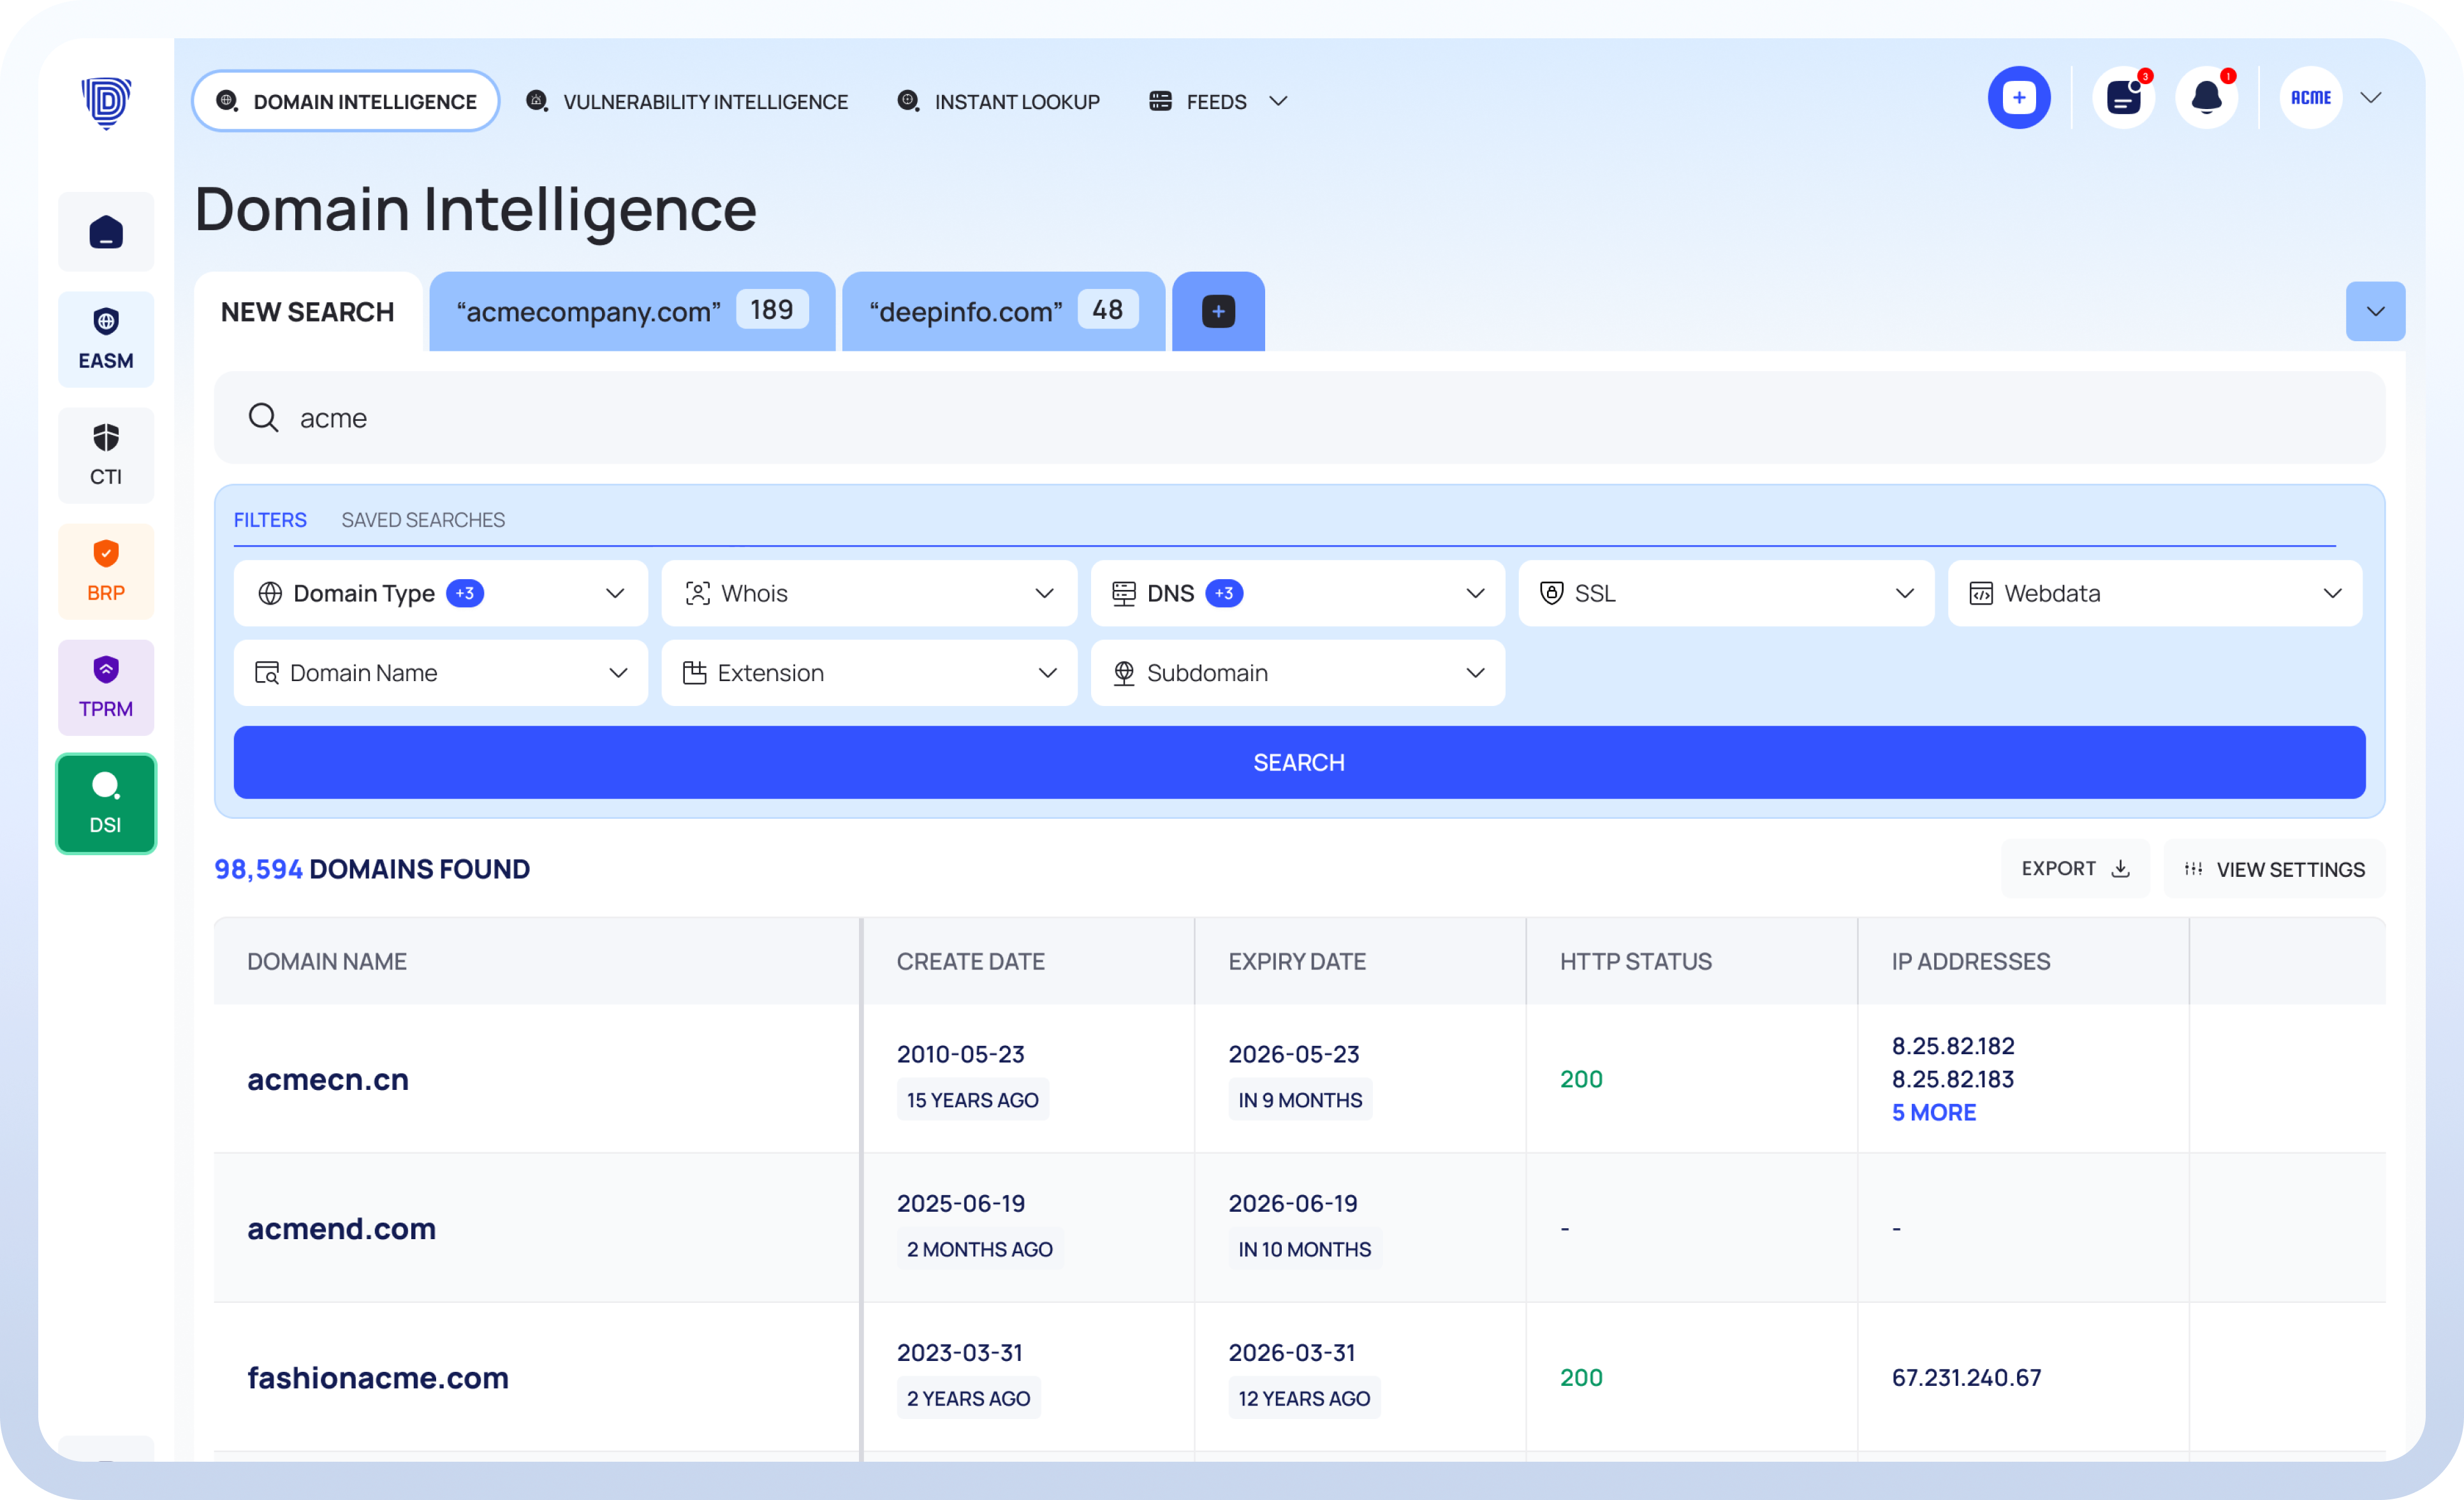The height and width of the screenshot is (1500, 2464).
Task: Select the BRP sidebar module
Action: point(106,571)
